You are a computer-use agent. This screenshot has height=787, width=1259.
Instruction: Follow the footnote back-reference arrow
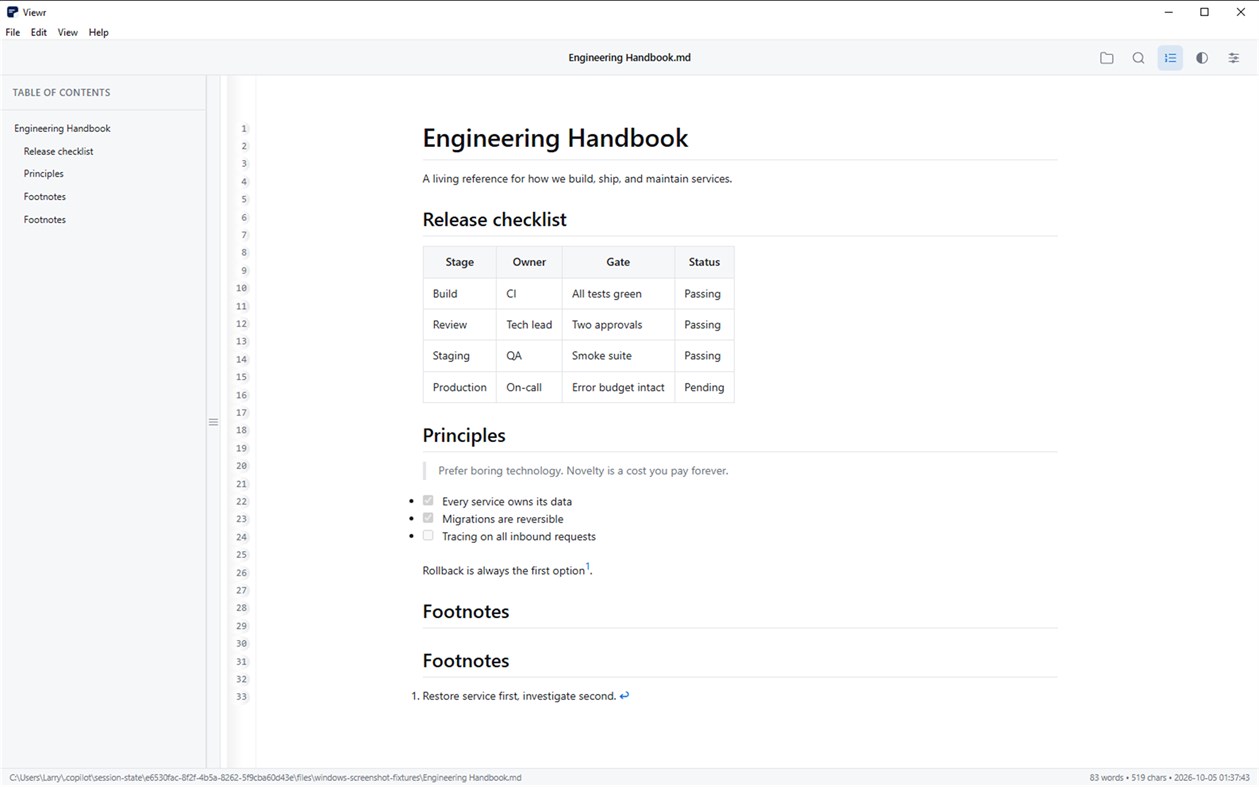(x=624, y=696)
